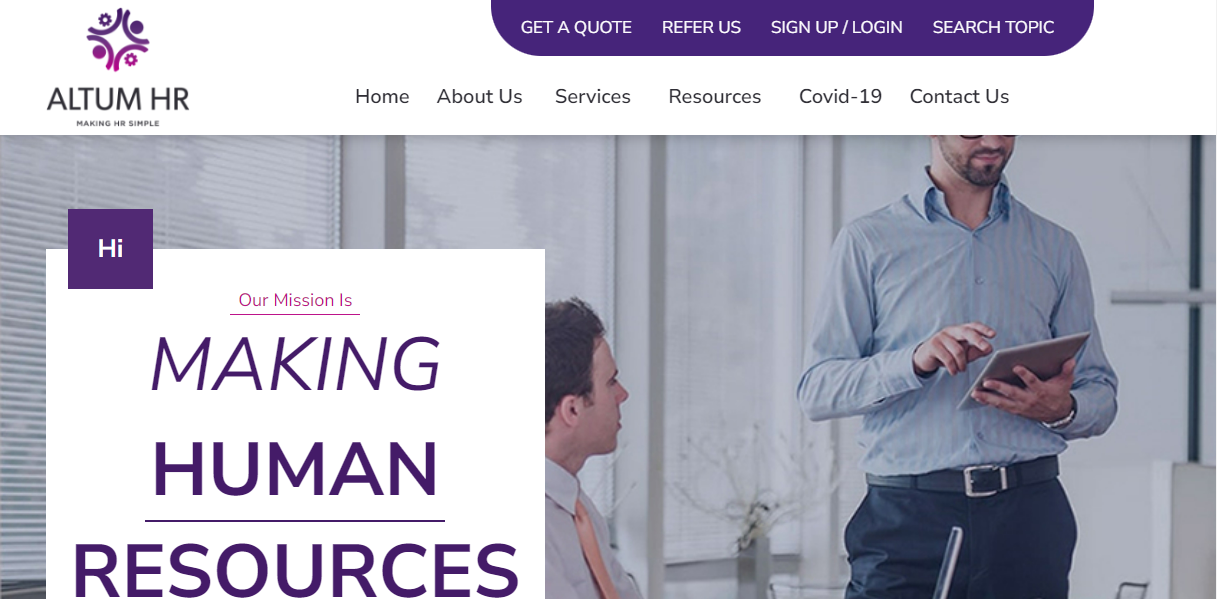This screenshot has height=599, width=1217.
Task: Click the italic MAKING heading
Action: [x=295, y=364]
